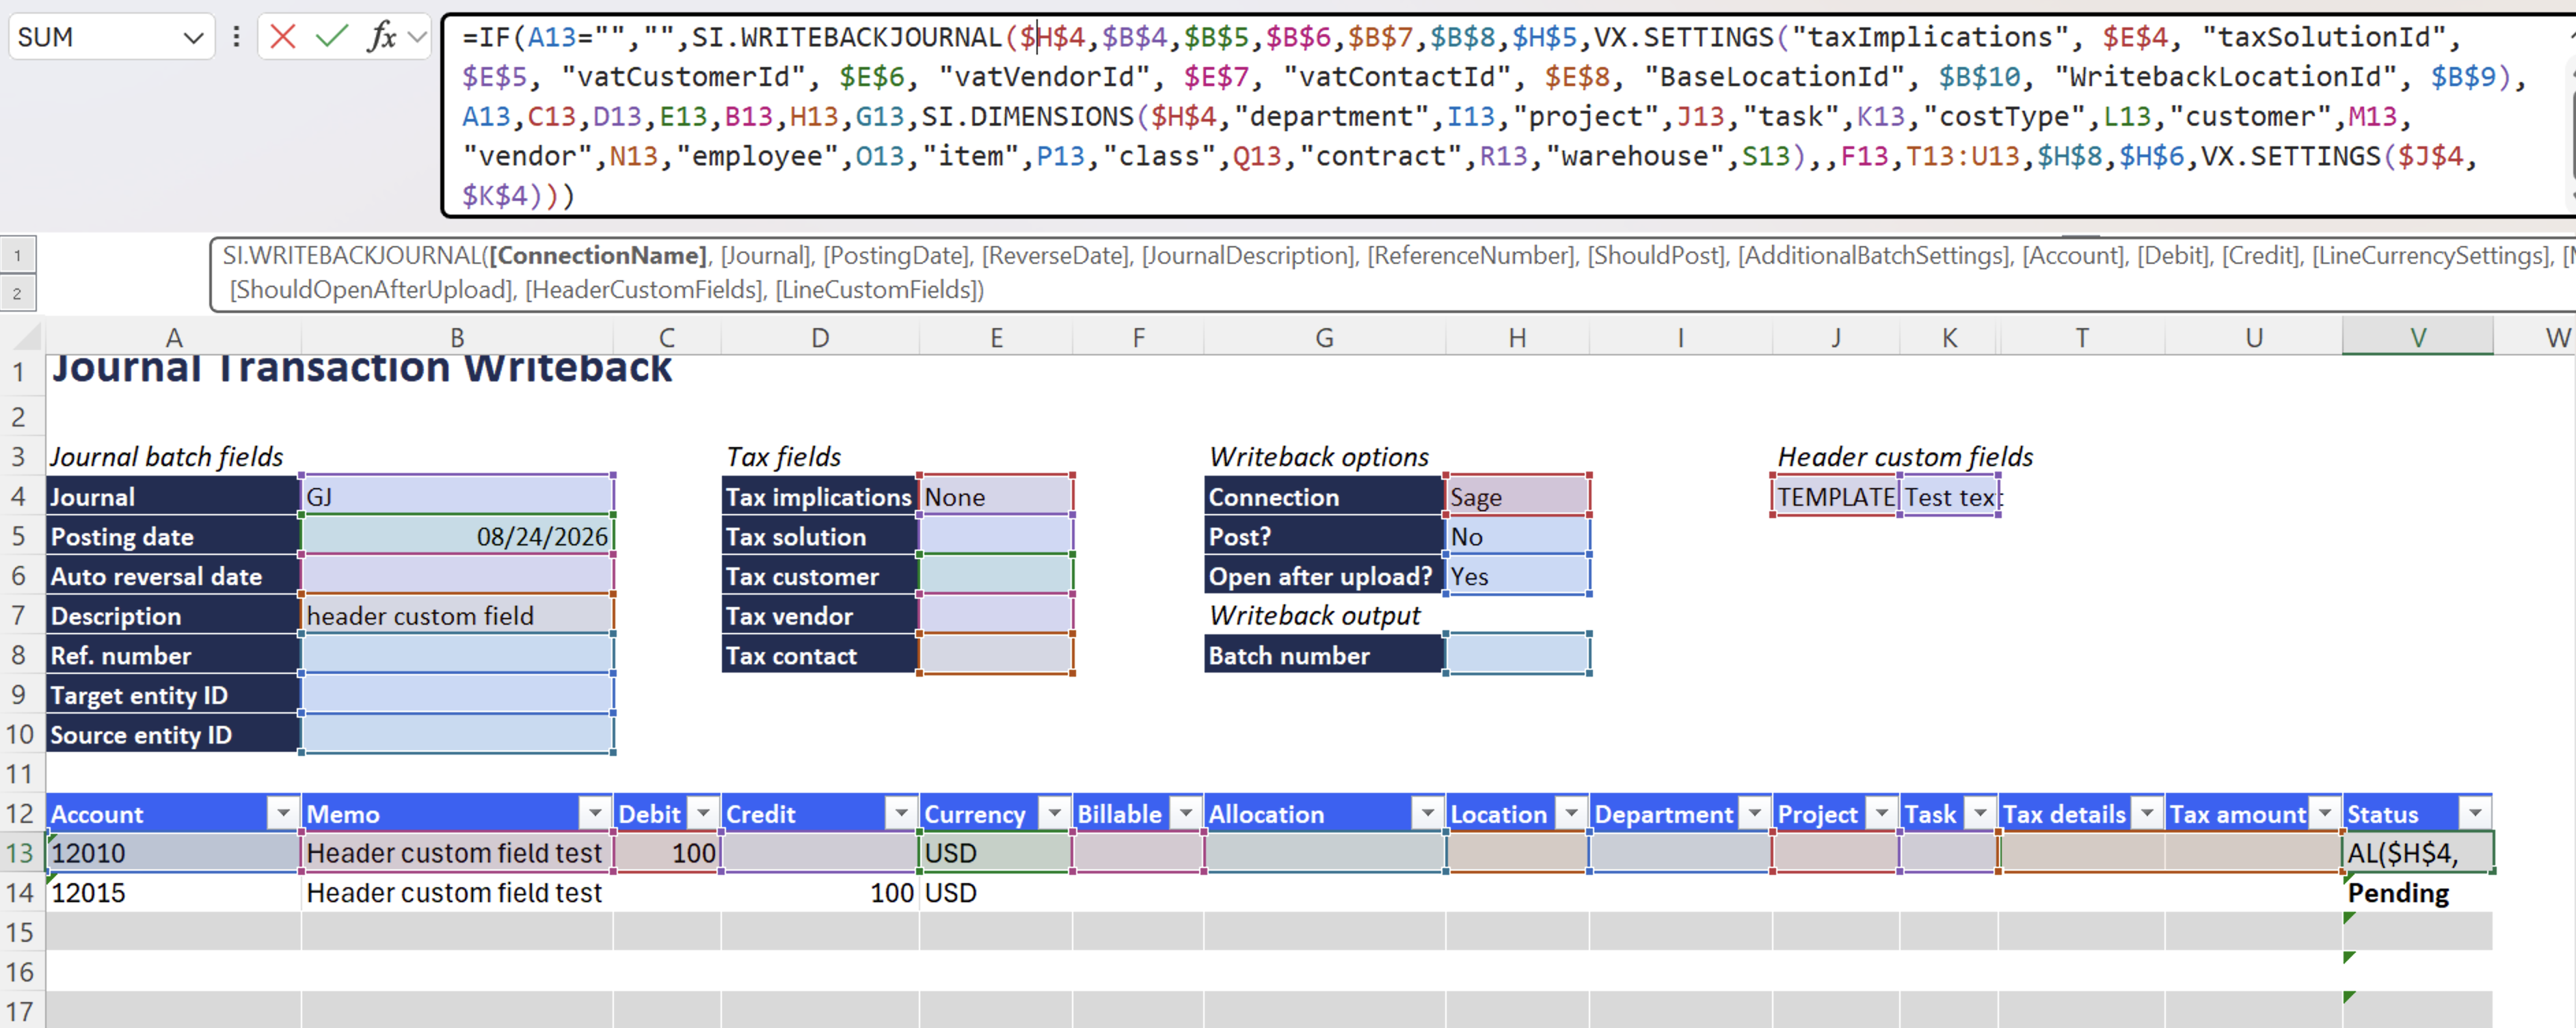Select column V header
The height and width of the screenshot is (1028, 2576).
[x=2417, y=337]
